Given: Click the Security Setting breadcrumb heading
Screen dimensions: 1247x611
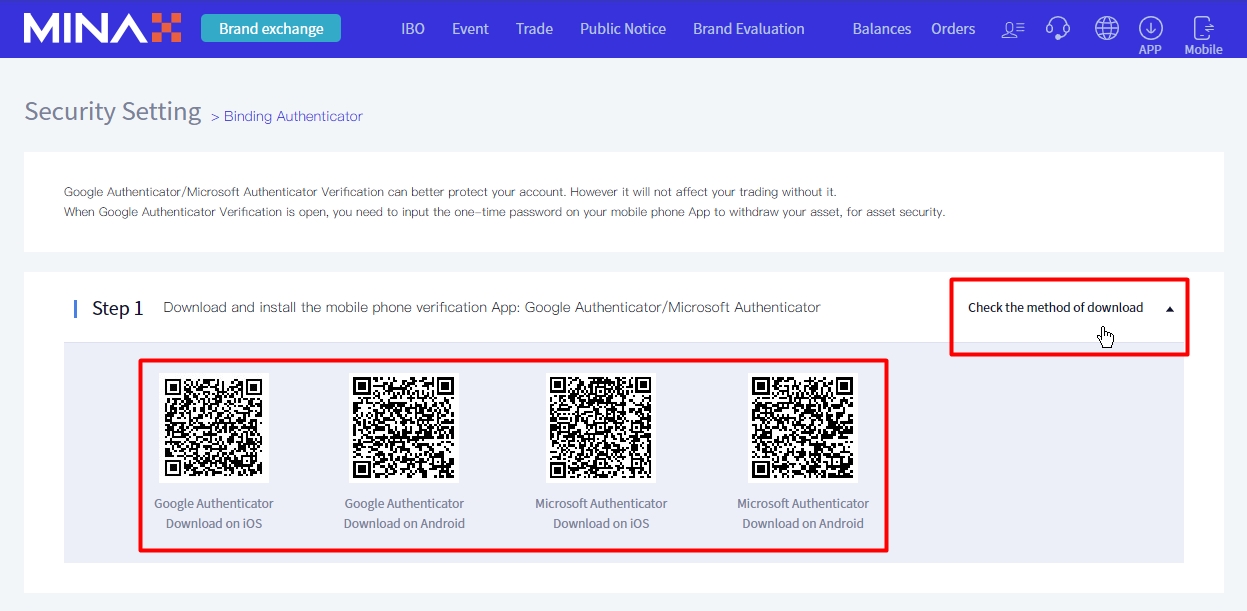Looking at the screenshot, I should (x=113, y=111).
